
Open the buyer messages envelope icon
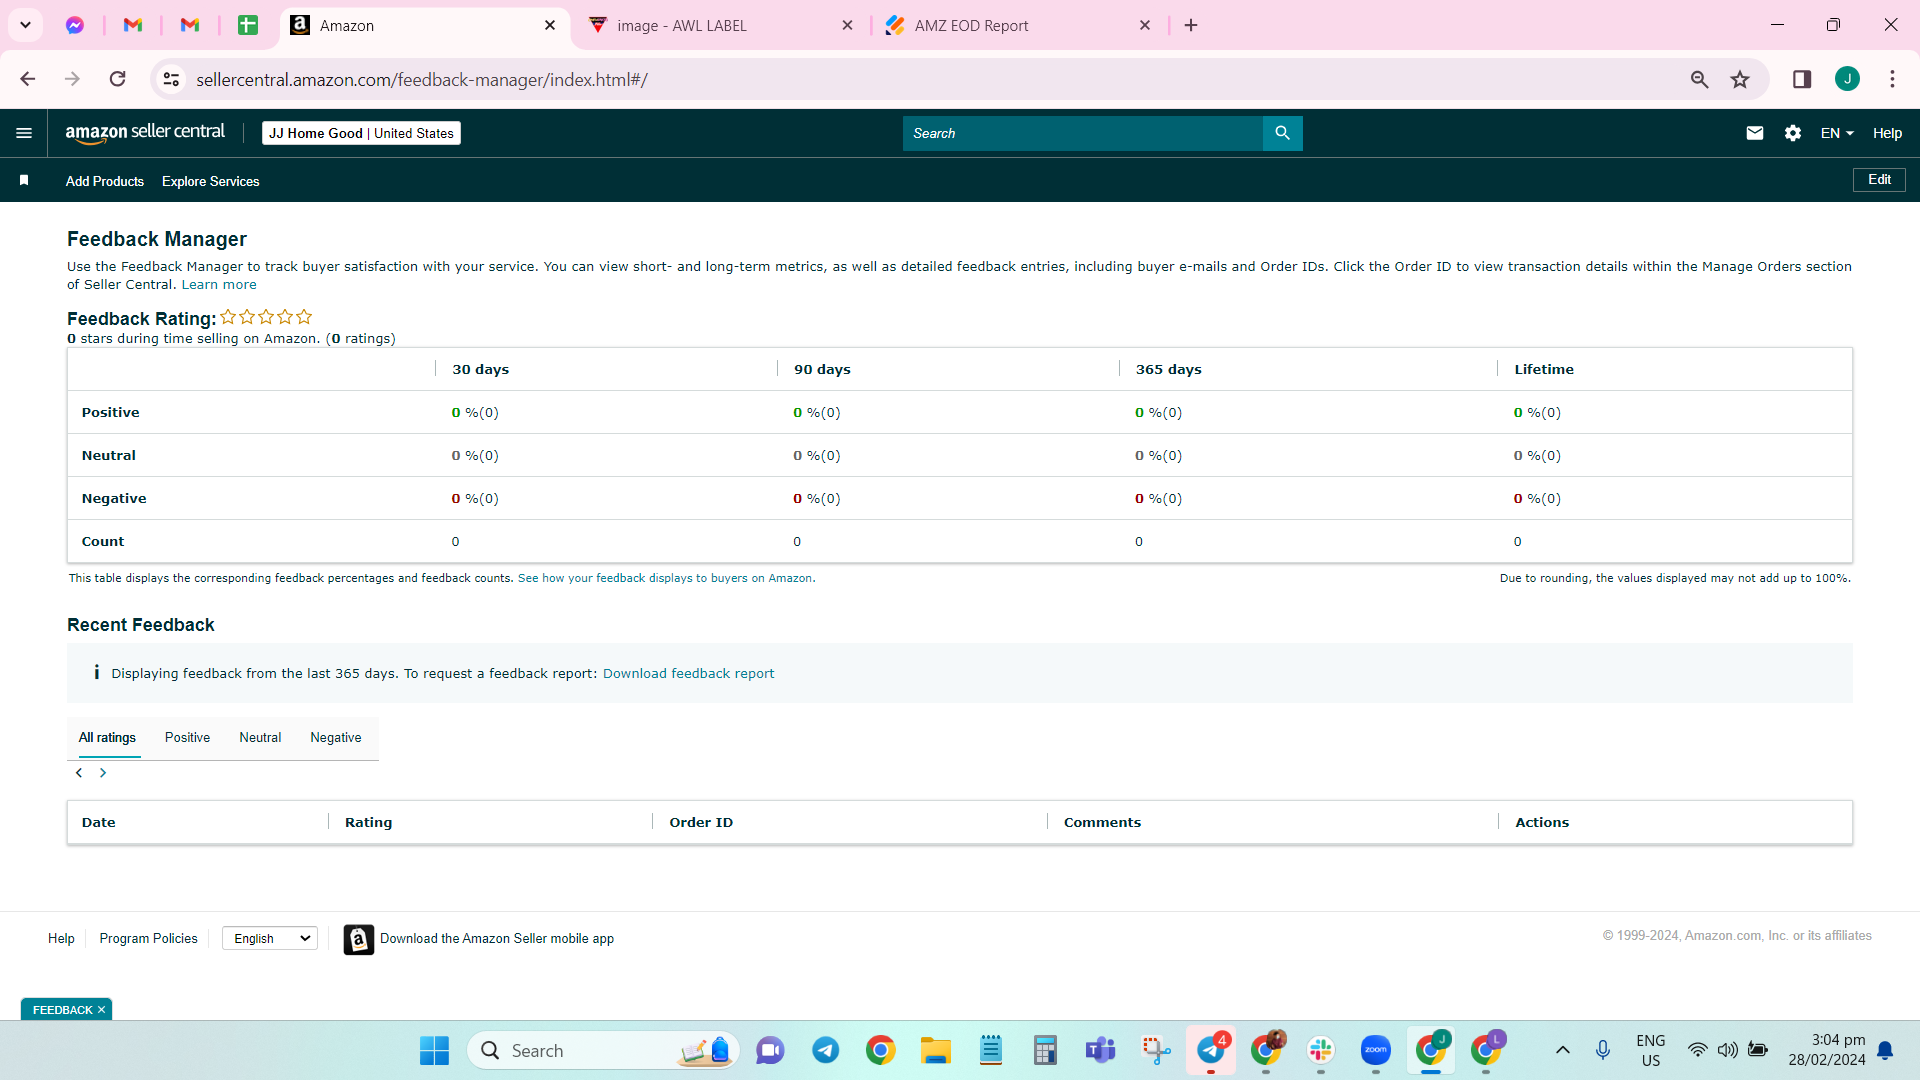(x=1754, y=133)
